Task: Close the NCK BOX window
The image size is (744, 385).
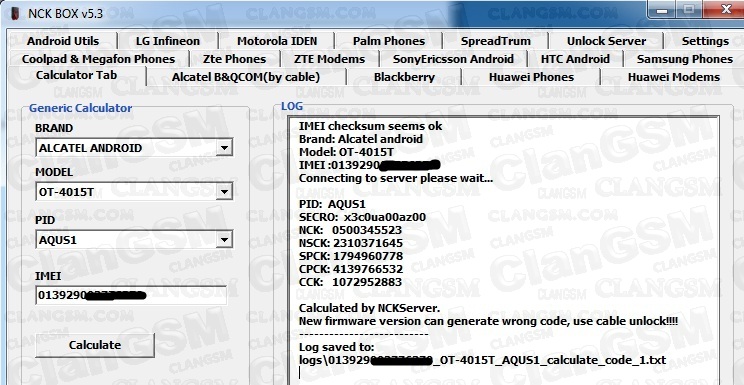Action: 725,9
